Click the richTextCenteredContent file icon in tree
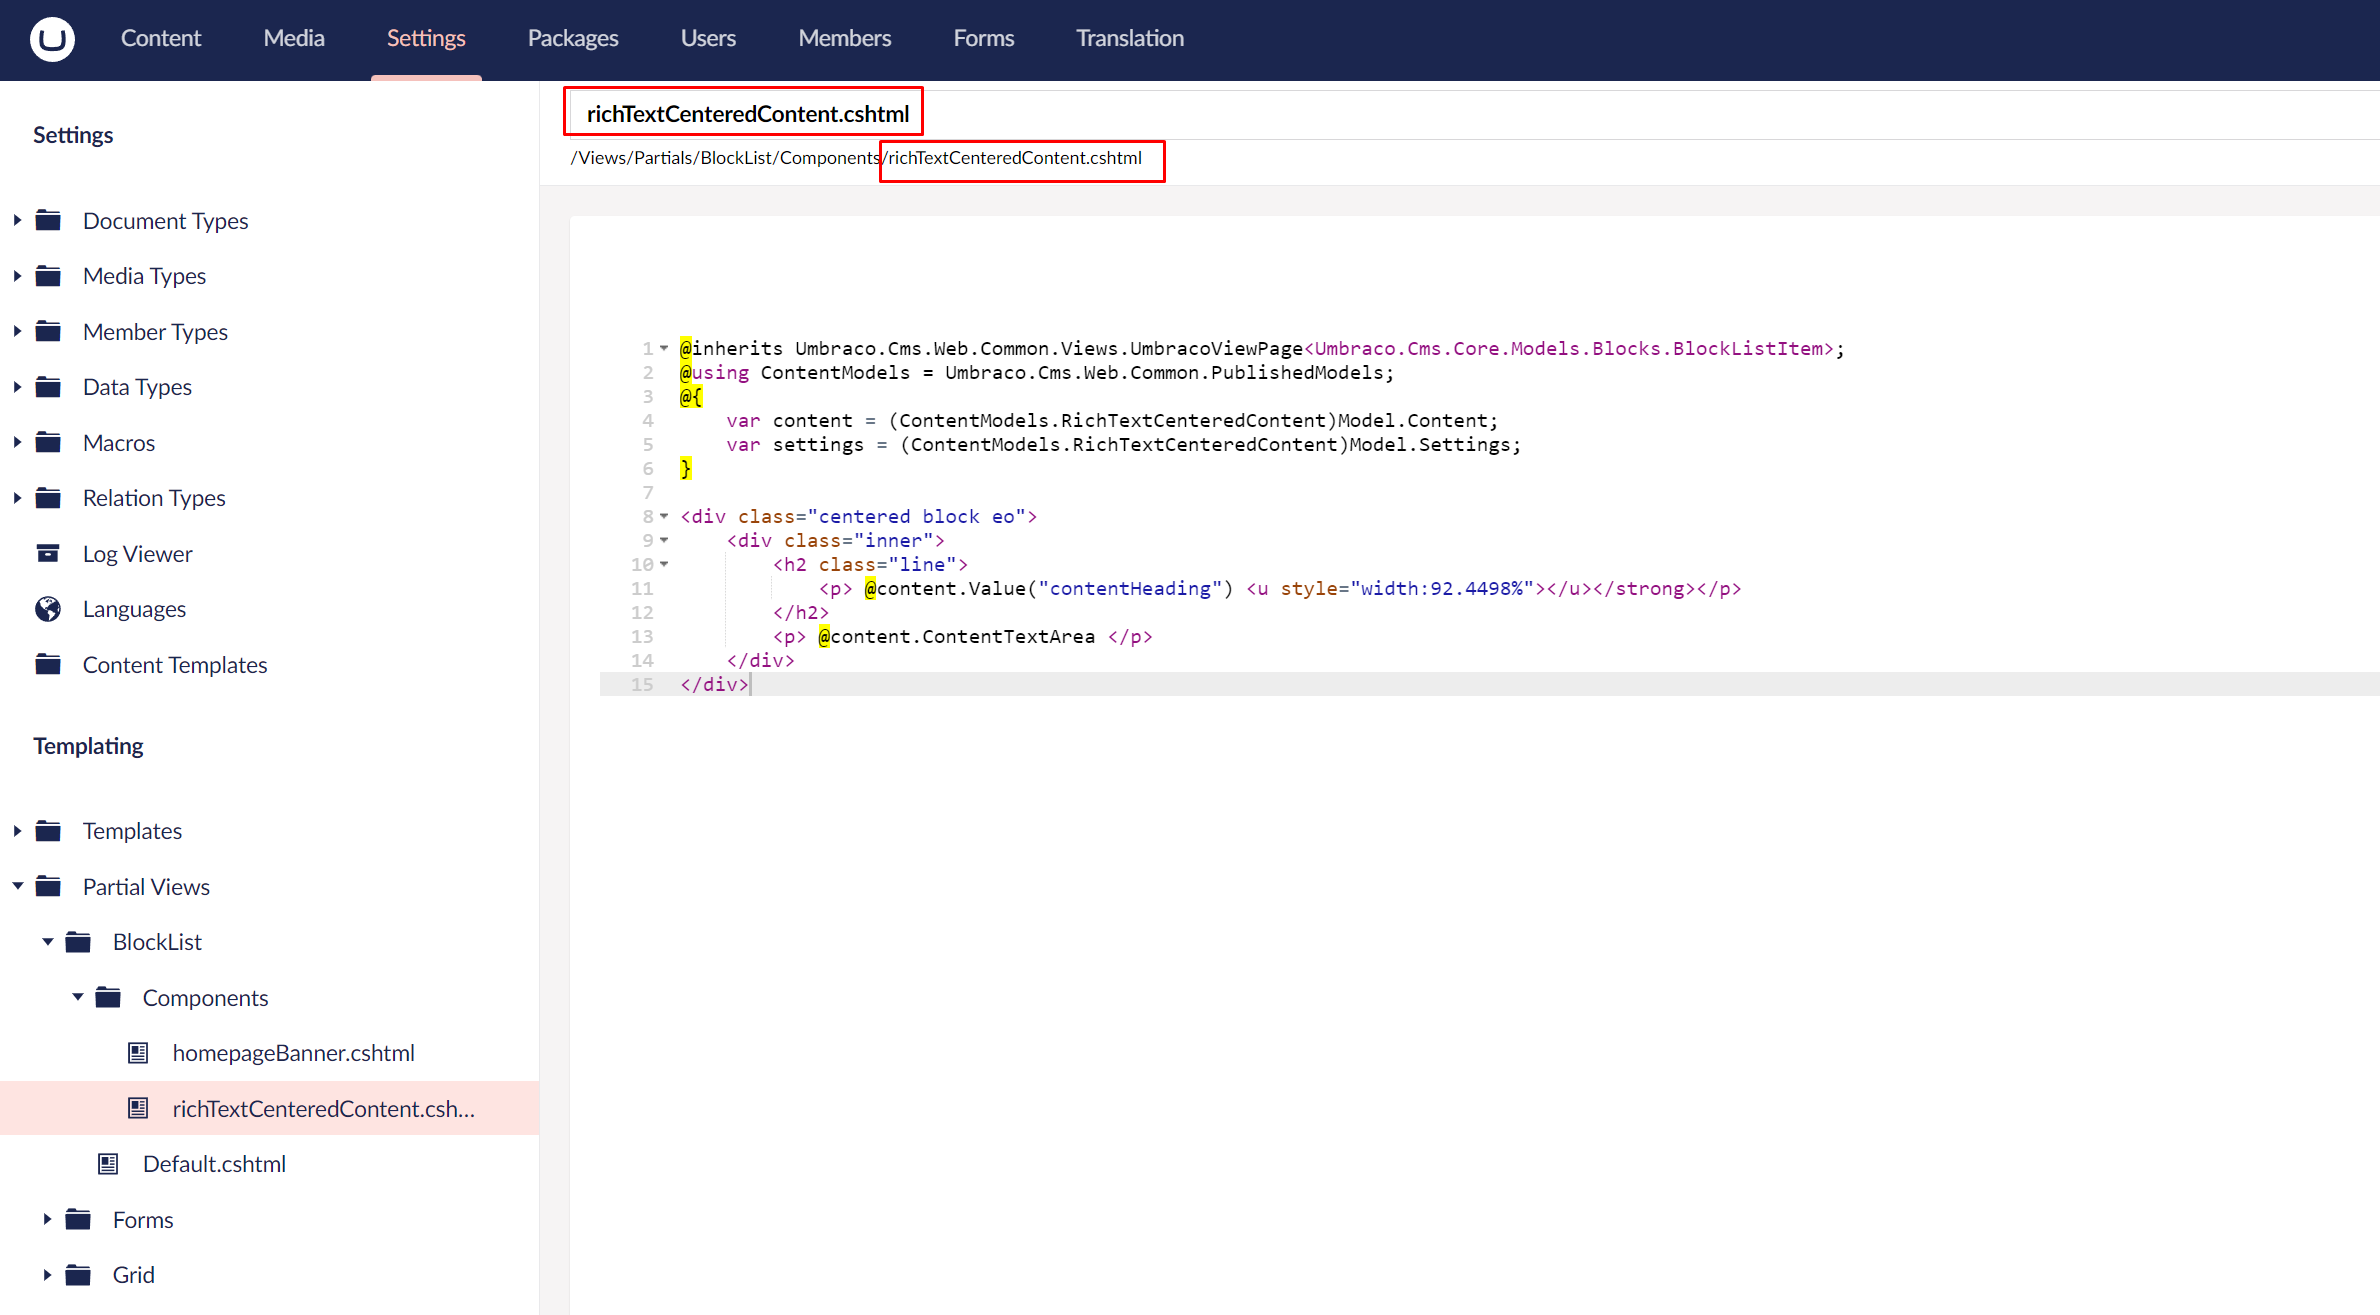 [138, 1108]
